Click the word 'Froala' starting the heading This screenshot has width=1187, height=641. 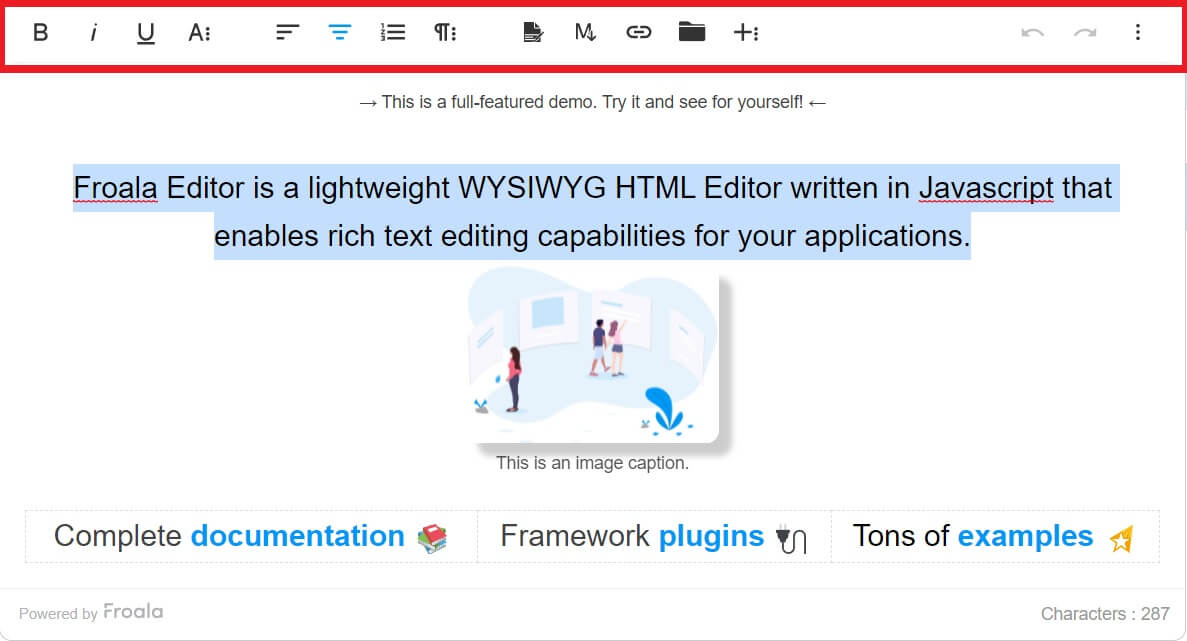pos(115,188)
